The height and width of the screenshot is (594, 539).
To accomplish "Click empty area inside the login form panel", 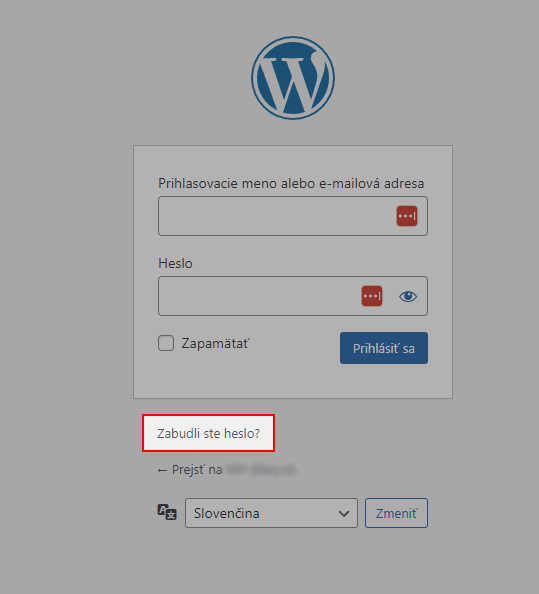I will click(x=293, y=381).
